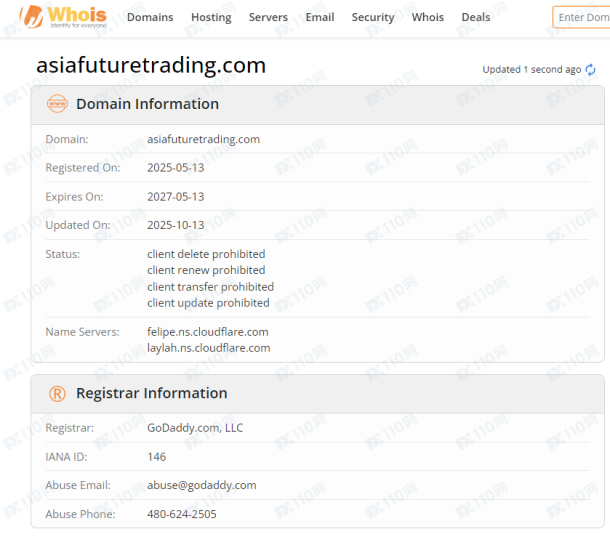Select name server laylah.ns.cloudflare.com

(209, 348)
